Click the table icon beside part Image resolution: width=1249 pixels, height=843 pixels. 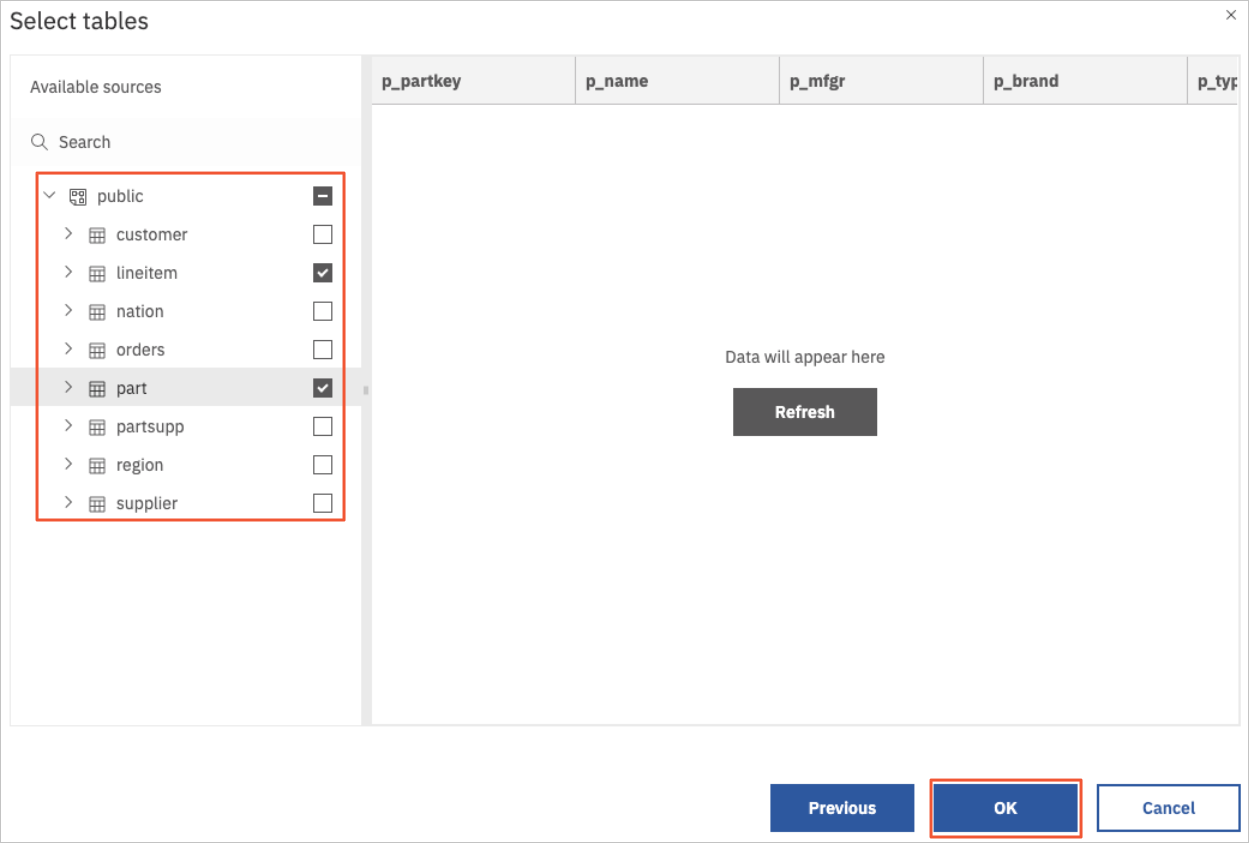[x=97, y=387]
